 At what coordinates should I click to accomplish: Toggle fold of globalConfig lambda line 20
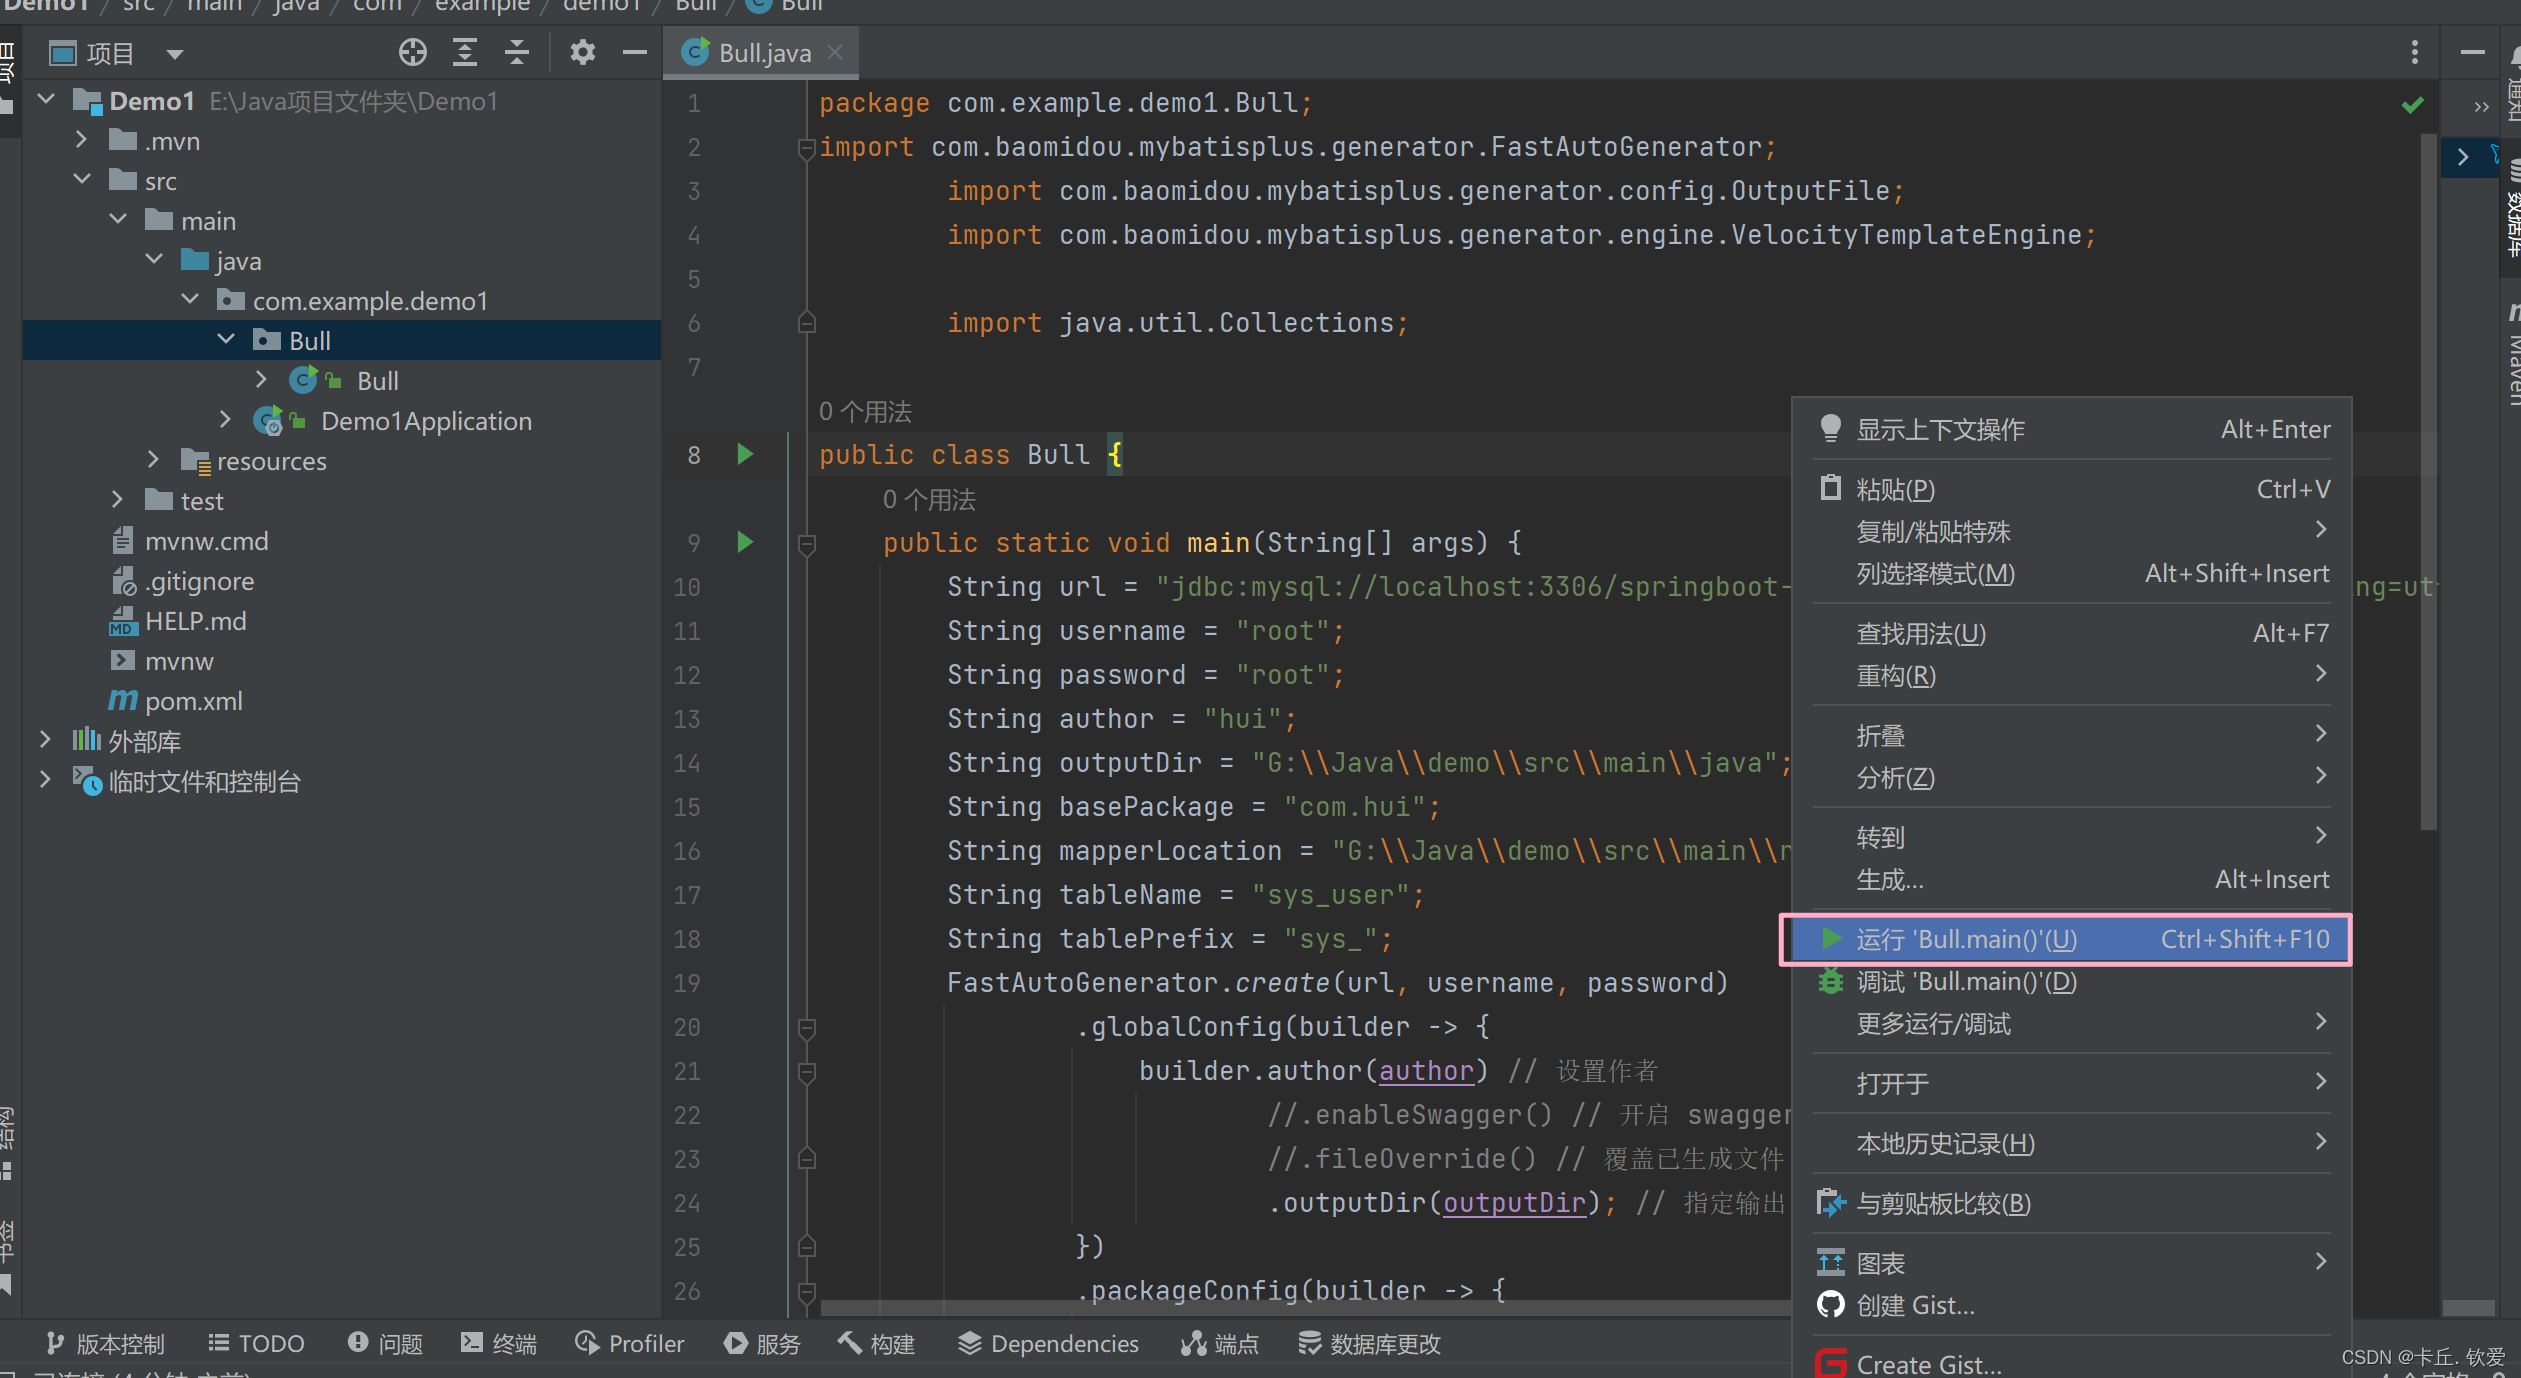point(807,1027)
